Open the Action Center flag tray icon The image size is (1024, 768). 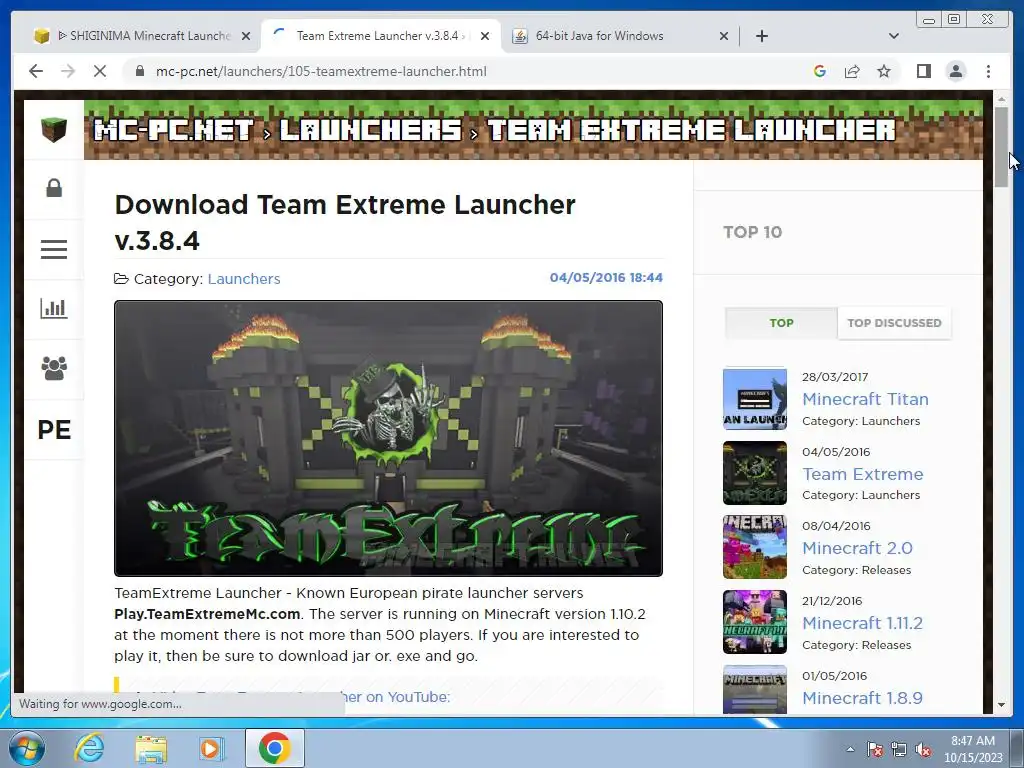click(x=875, y=750)
